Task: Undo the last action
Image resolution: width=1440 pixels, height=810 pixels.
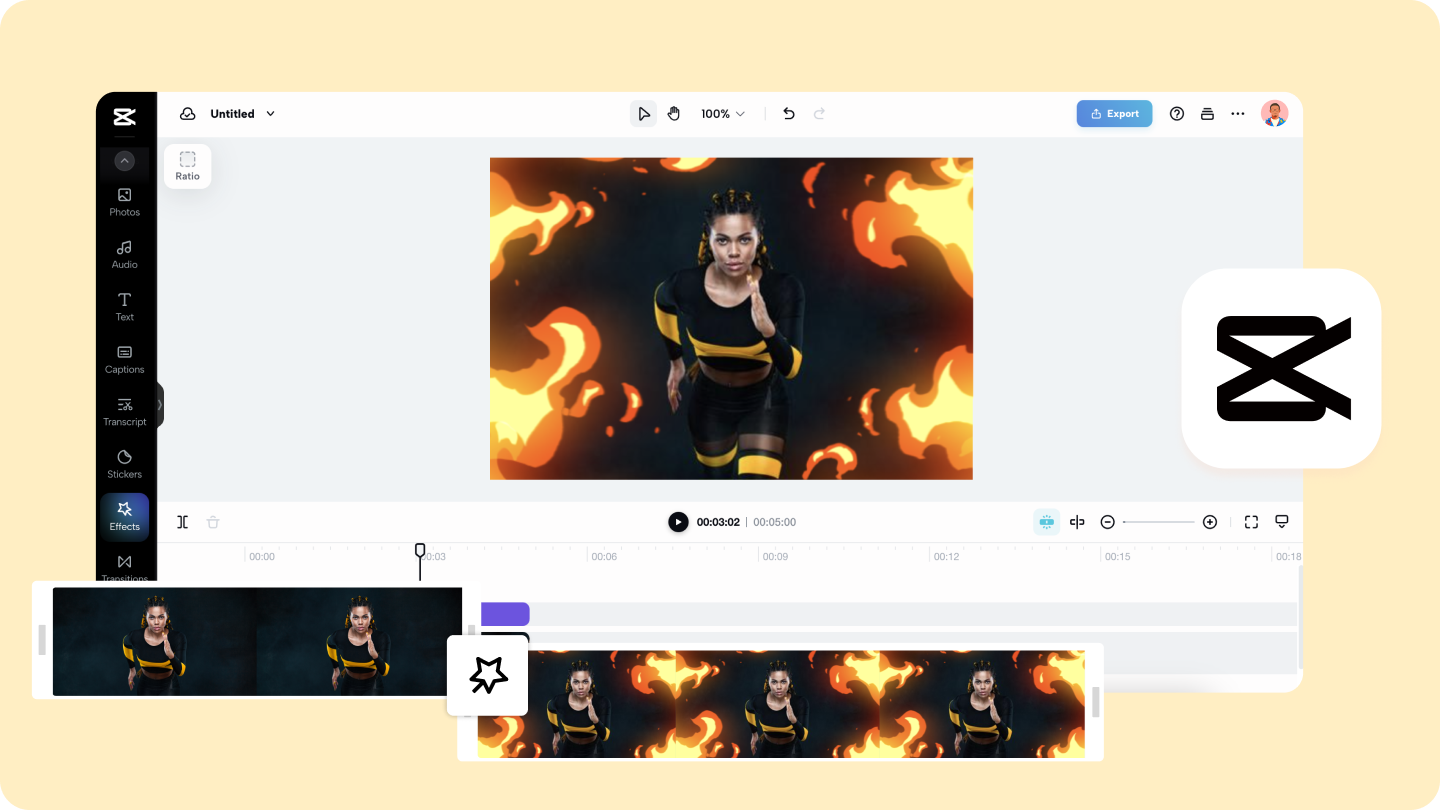Action: [789, 114]
